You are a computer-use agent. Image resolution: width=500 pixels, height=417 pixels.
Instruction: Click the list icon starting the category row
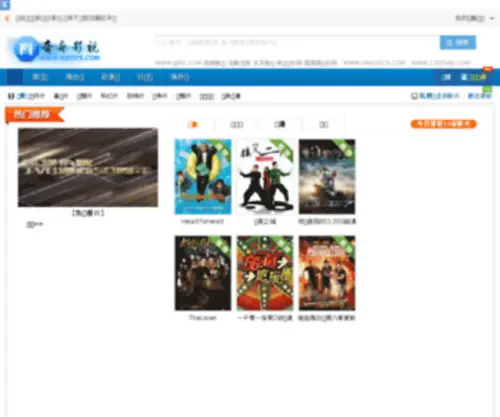tap(11, 96)
